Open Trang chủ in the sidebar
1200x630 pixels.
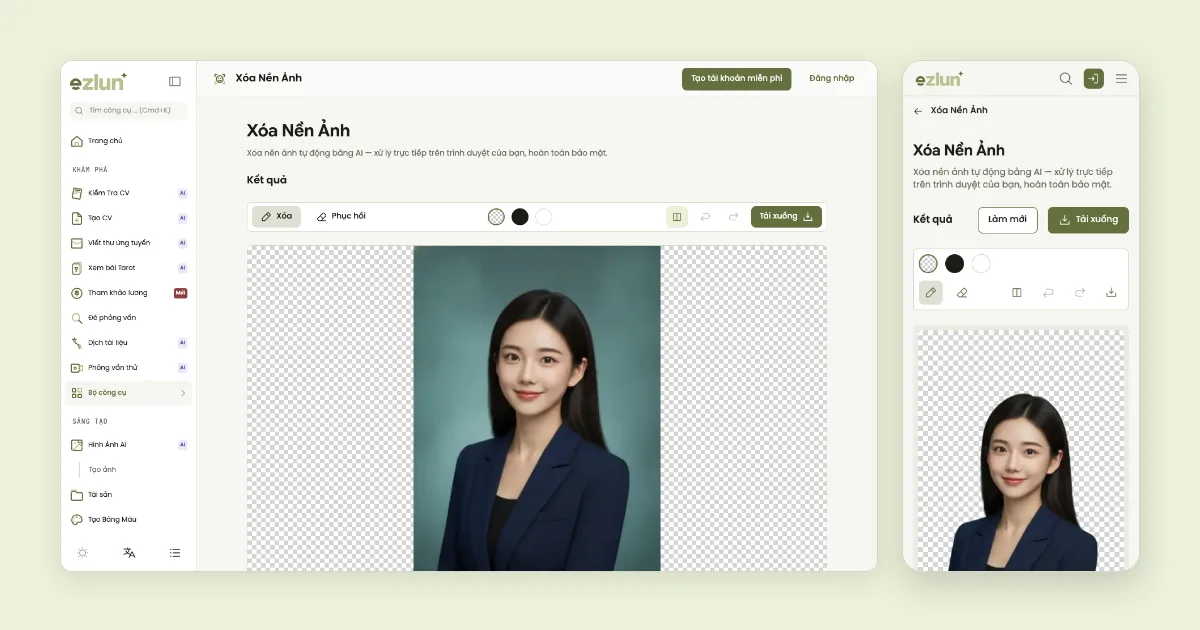point(128,141)
